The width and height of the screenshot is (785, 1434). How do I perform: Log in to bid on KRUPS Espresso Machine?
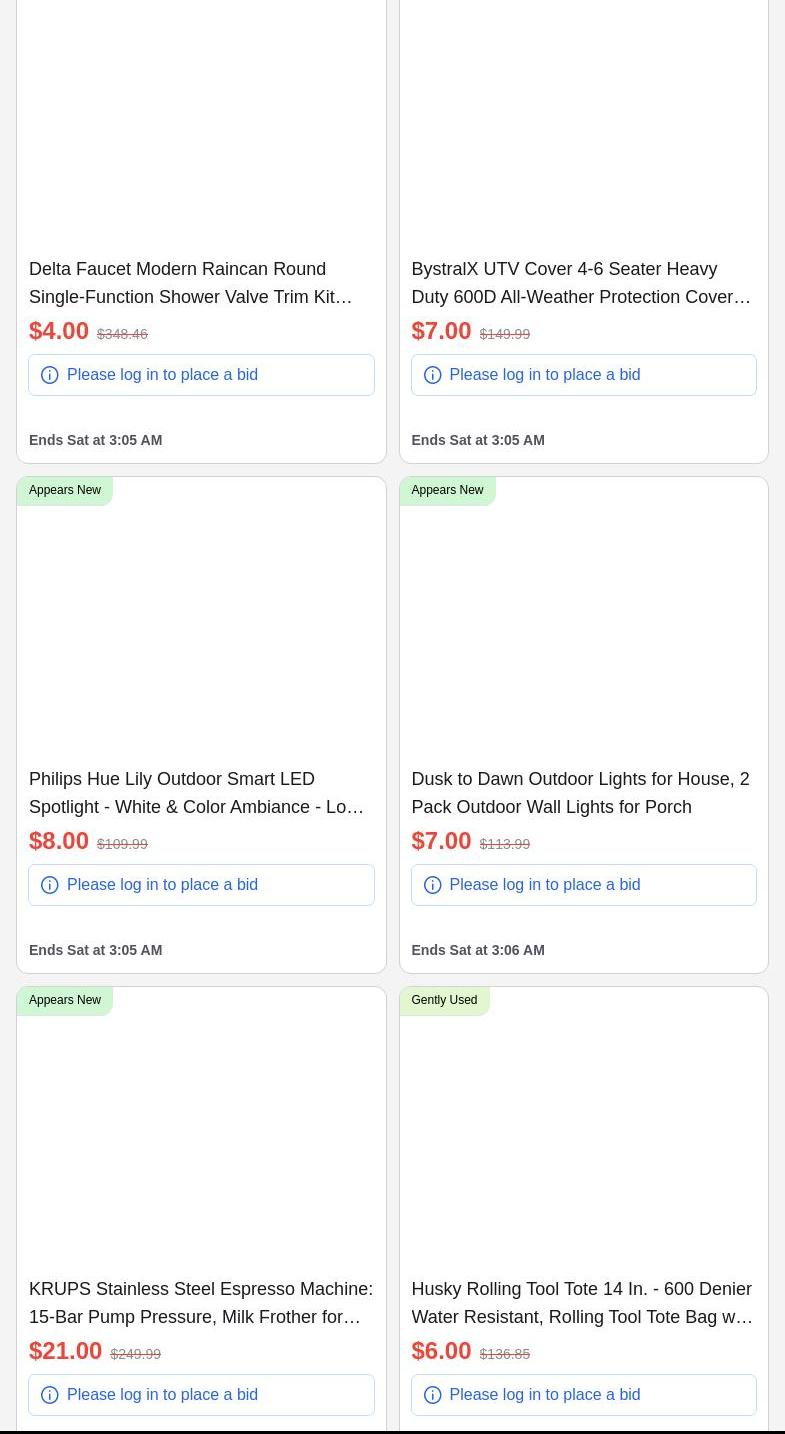click(x=162, y=1395)
